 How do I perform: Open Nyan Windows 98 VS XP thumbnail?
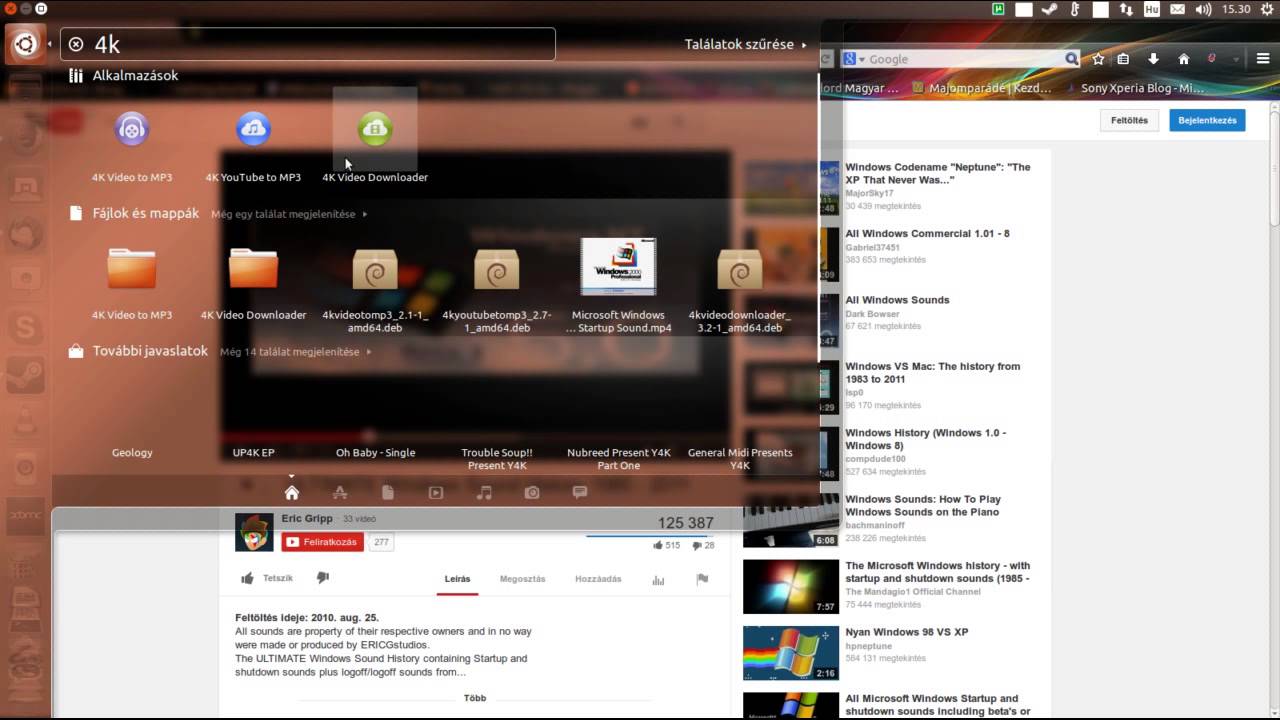click(x=791, y=653)
